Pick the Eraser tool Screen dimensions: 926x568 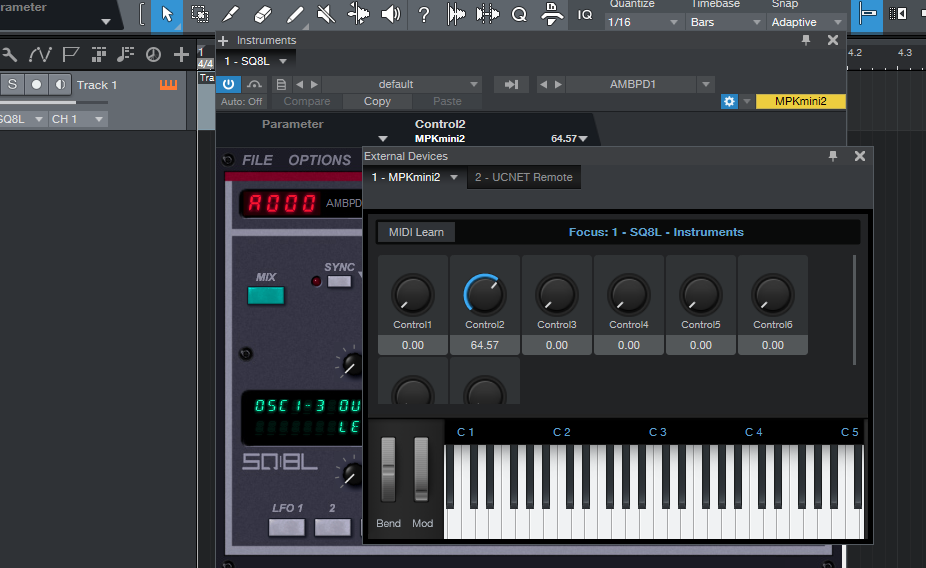click(263, 14)
